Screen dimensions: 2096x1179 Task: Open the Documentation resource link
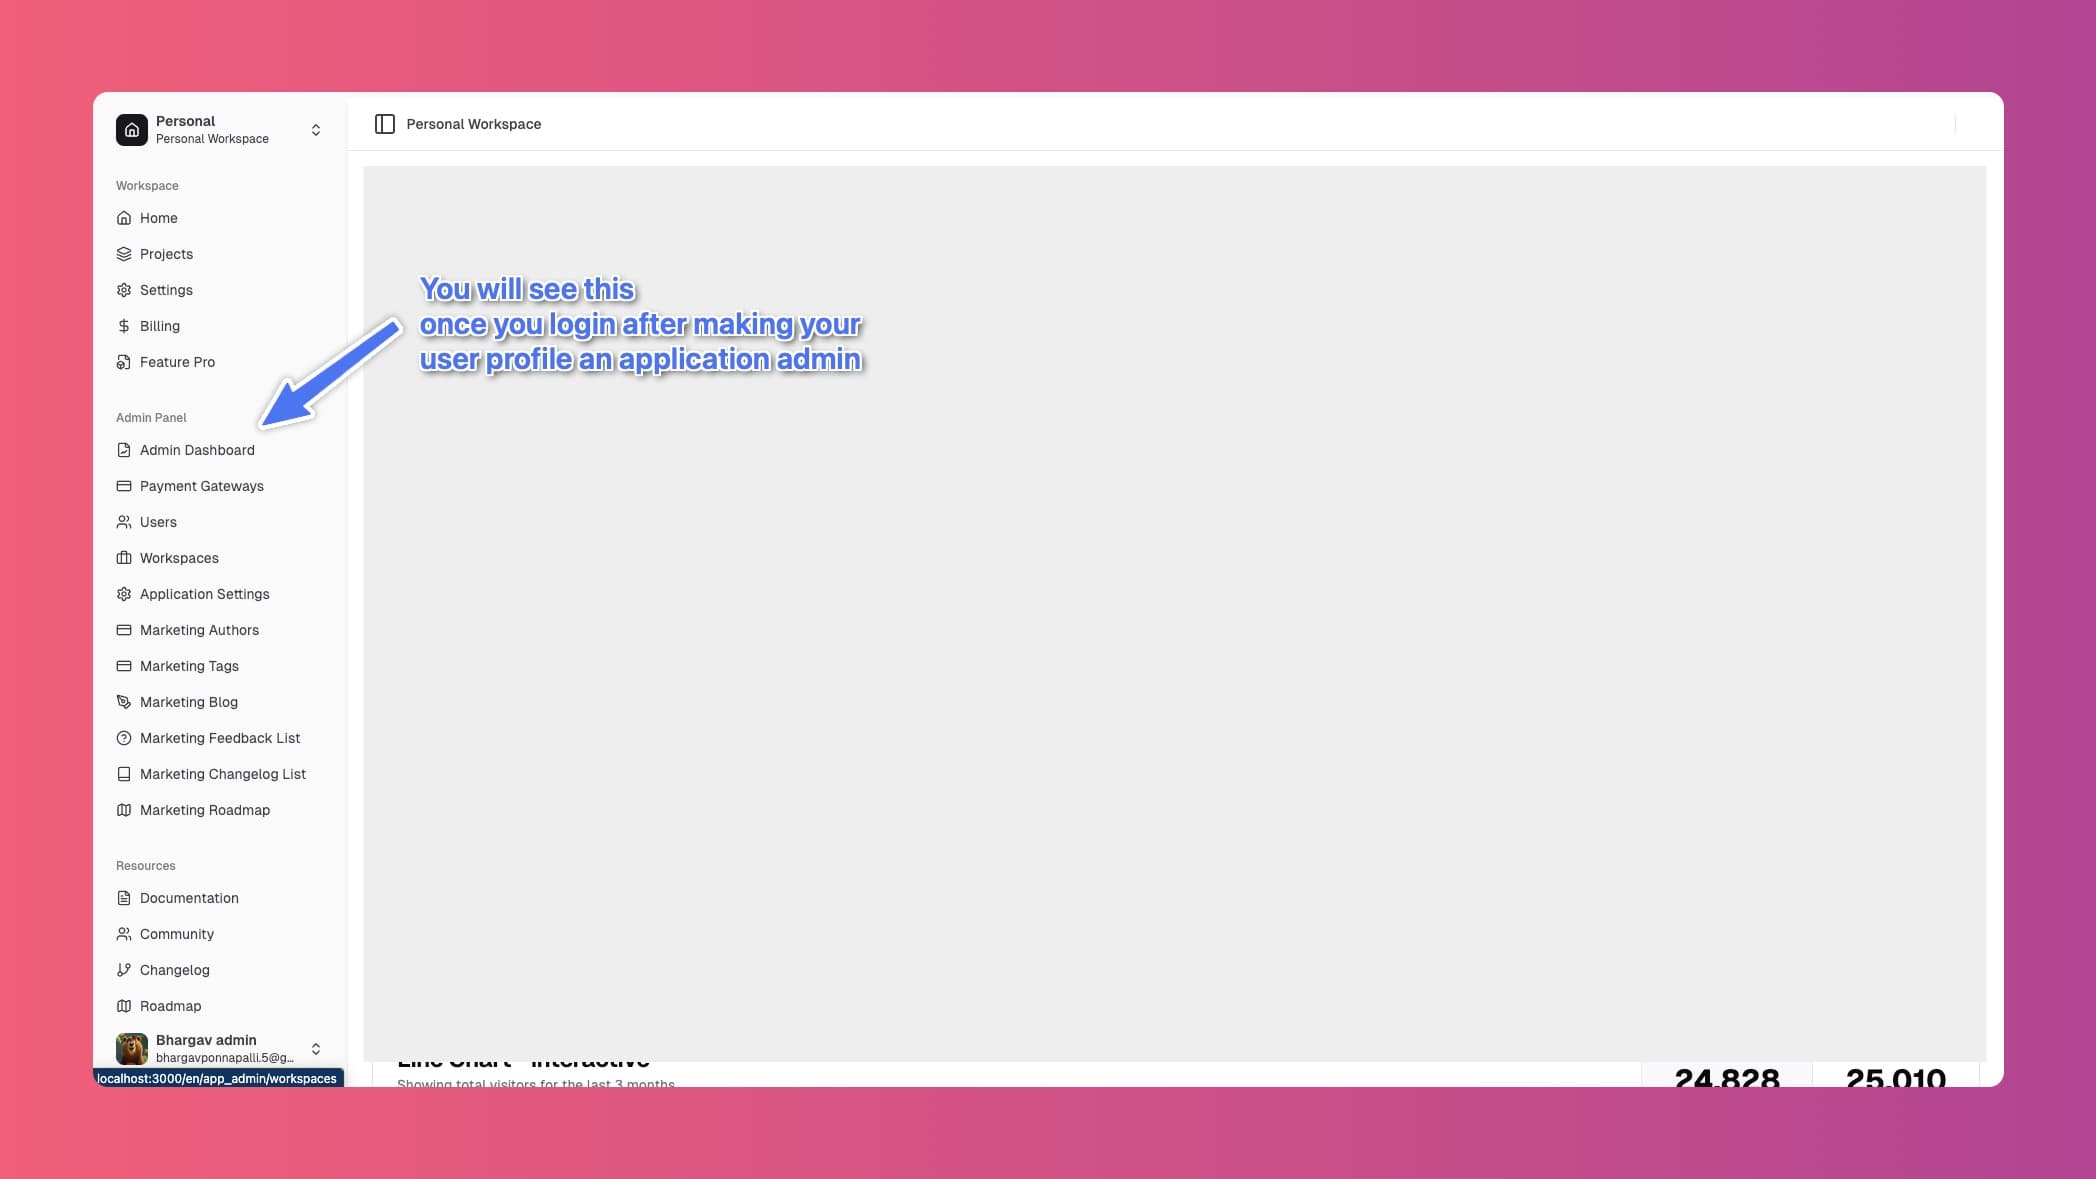click(189, 897)
